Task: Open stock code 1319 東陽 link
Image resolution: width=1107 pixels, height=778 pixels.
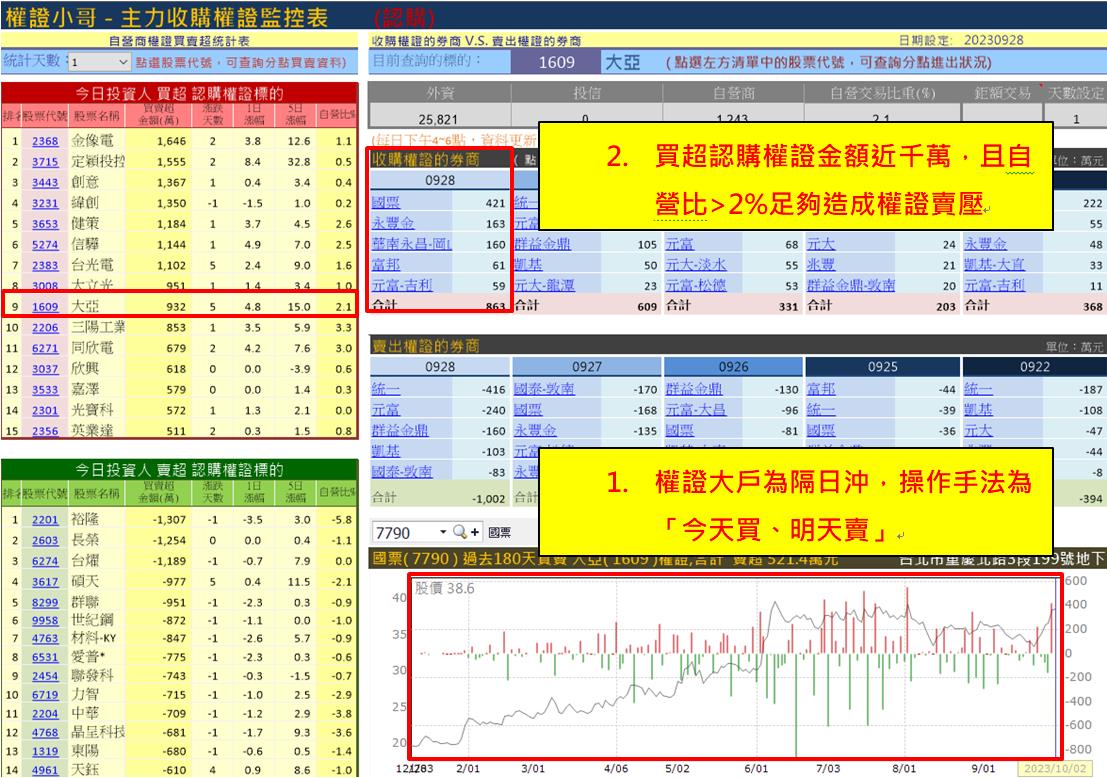Action: tap(45, 752)
